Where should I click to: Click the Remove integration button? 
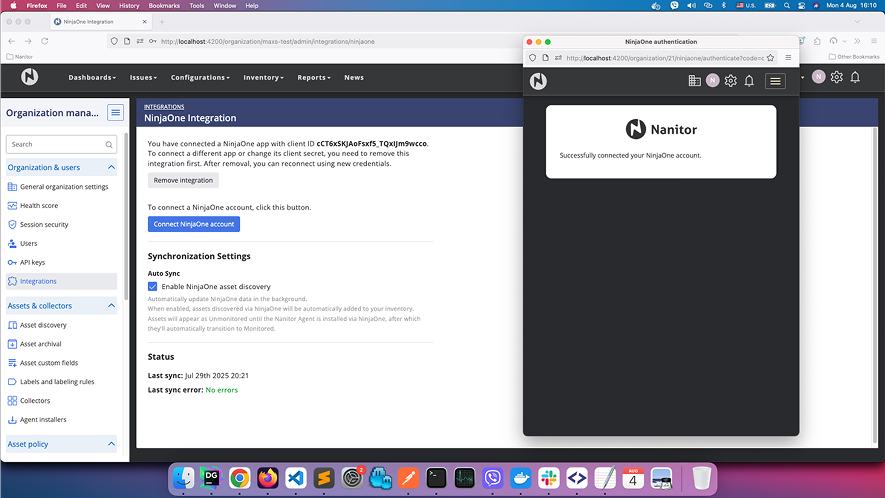pyautogui.click(x=183, y=180)
